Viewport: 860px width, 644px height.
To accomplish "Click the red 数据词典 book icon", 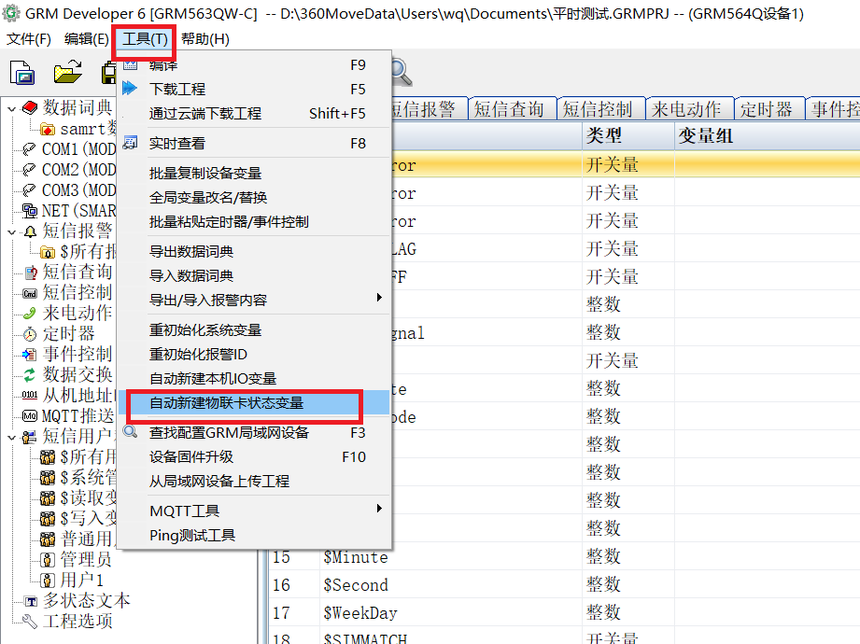I will (x=30, y=108).
